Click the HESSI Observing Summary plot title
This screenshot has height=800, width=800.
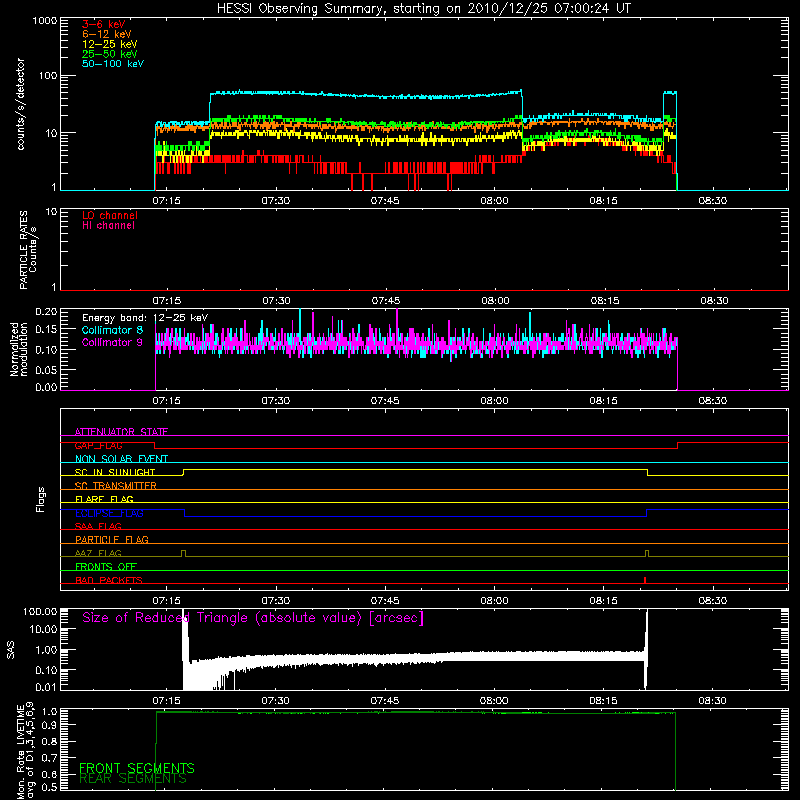pyautogui.click(x=424, y=9)
